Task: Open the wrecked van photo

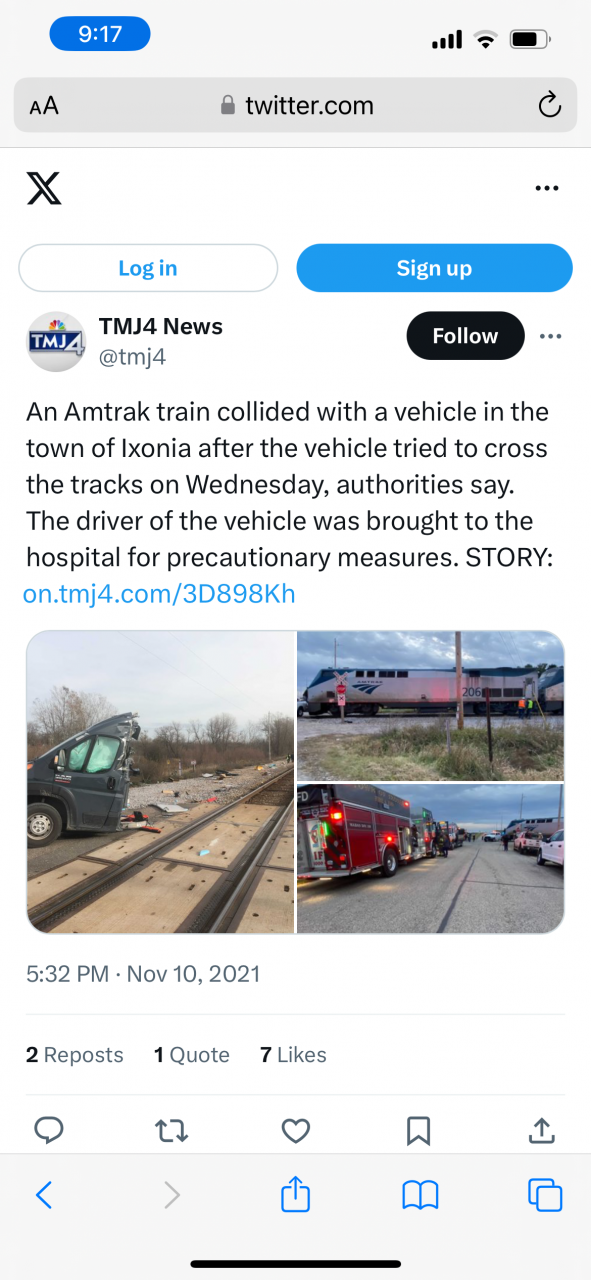Action: pos(160,782)
